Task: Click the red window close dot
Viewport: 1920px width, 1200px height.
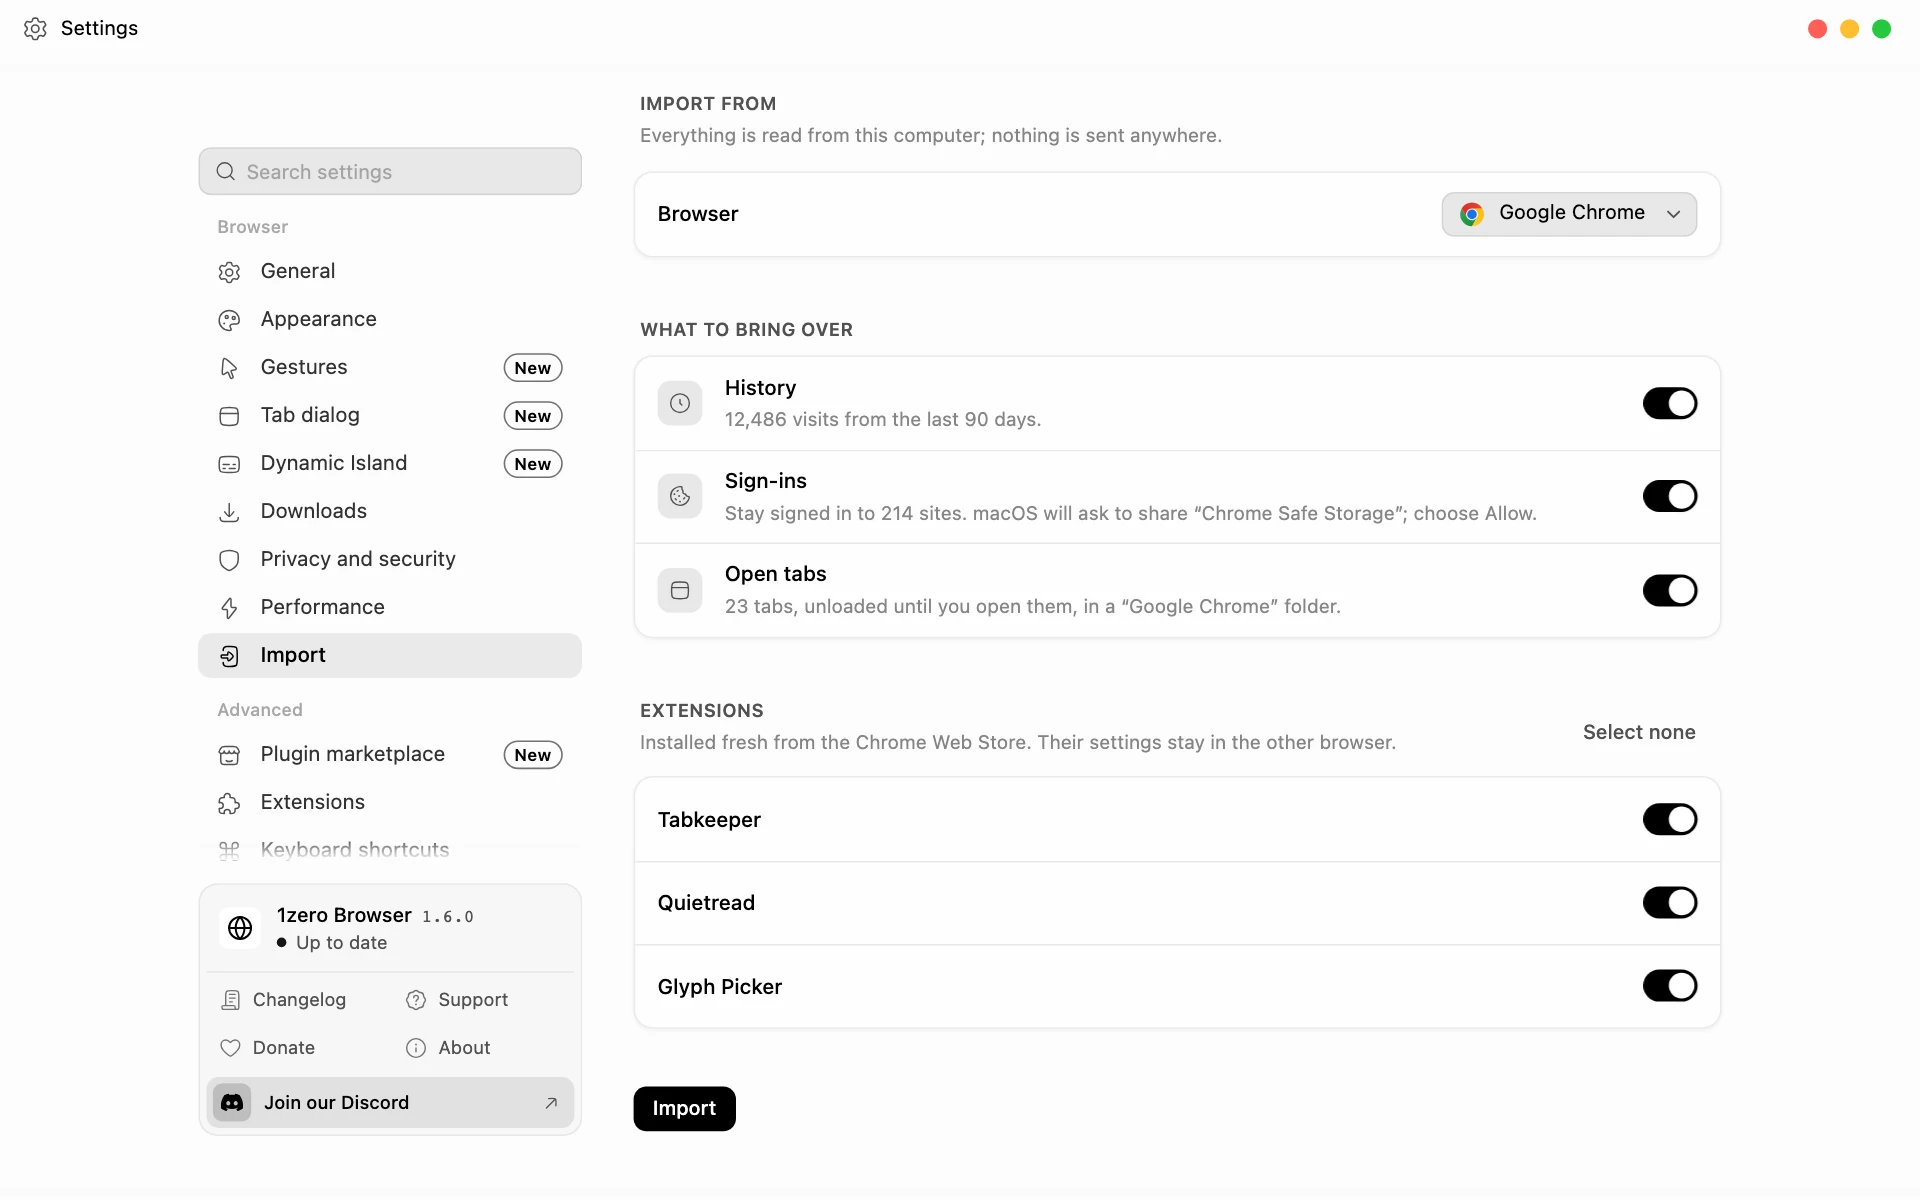Action: pos(1818,29)
